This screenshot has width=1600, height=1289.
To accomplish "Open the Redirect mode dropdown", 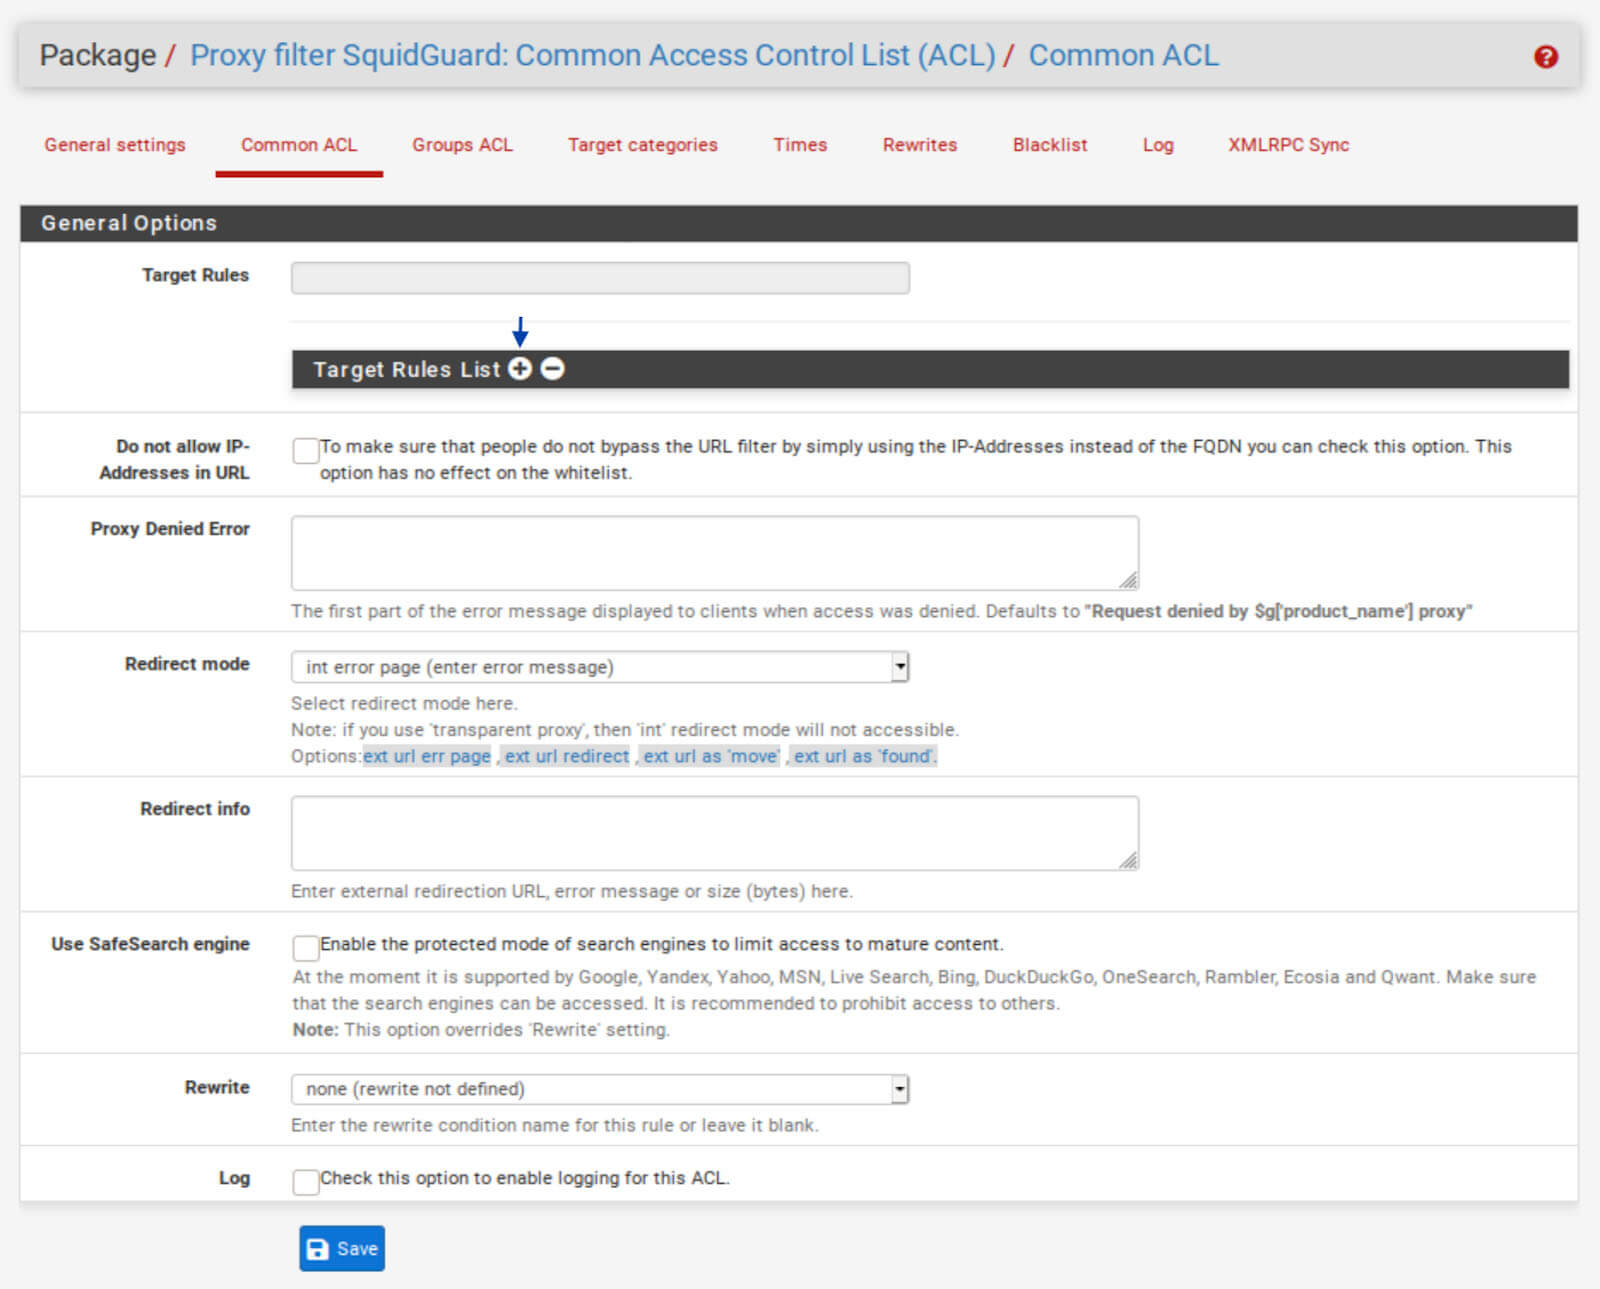I will (x=600, y=667).
